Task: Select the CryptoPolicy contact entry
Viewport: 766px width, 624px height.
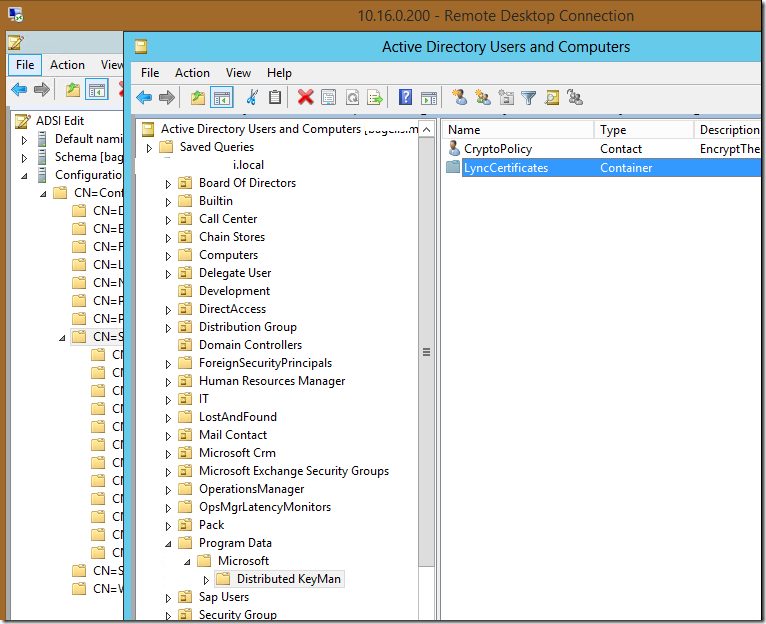Action: 497,149
